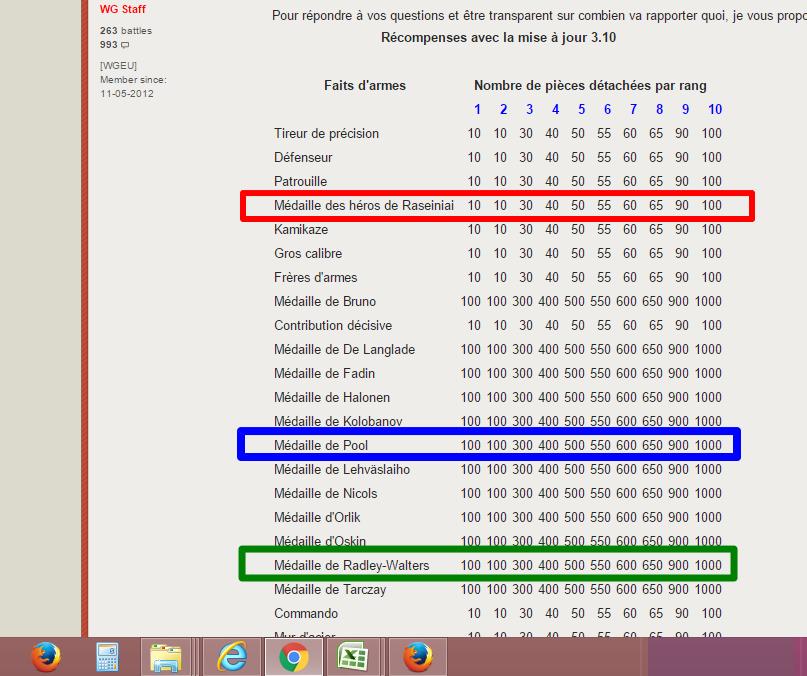Click rank 1 value 100 in Médaille de Pool row
807x676 pixels.
pyautogui.click(x=470, y=445)
